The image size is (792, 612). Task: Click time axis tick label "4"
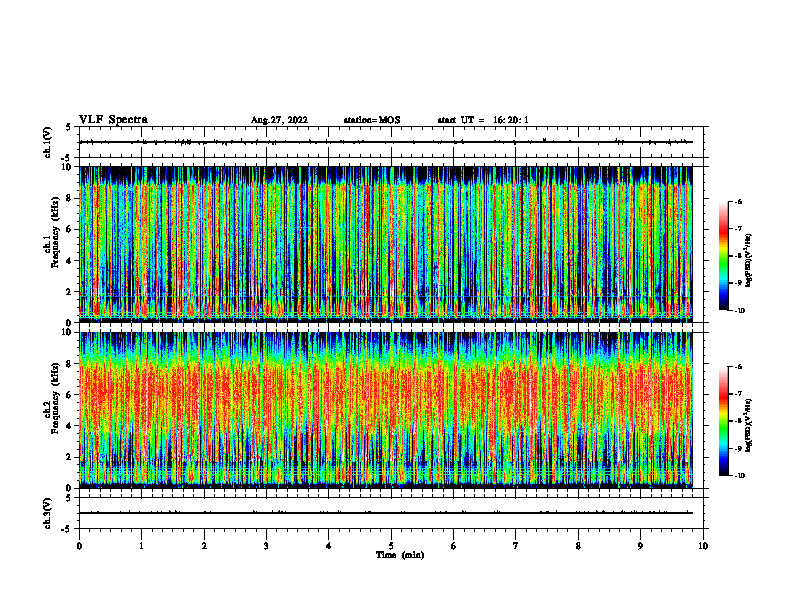329,546
